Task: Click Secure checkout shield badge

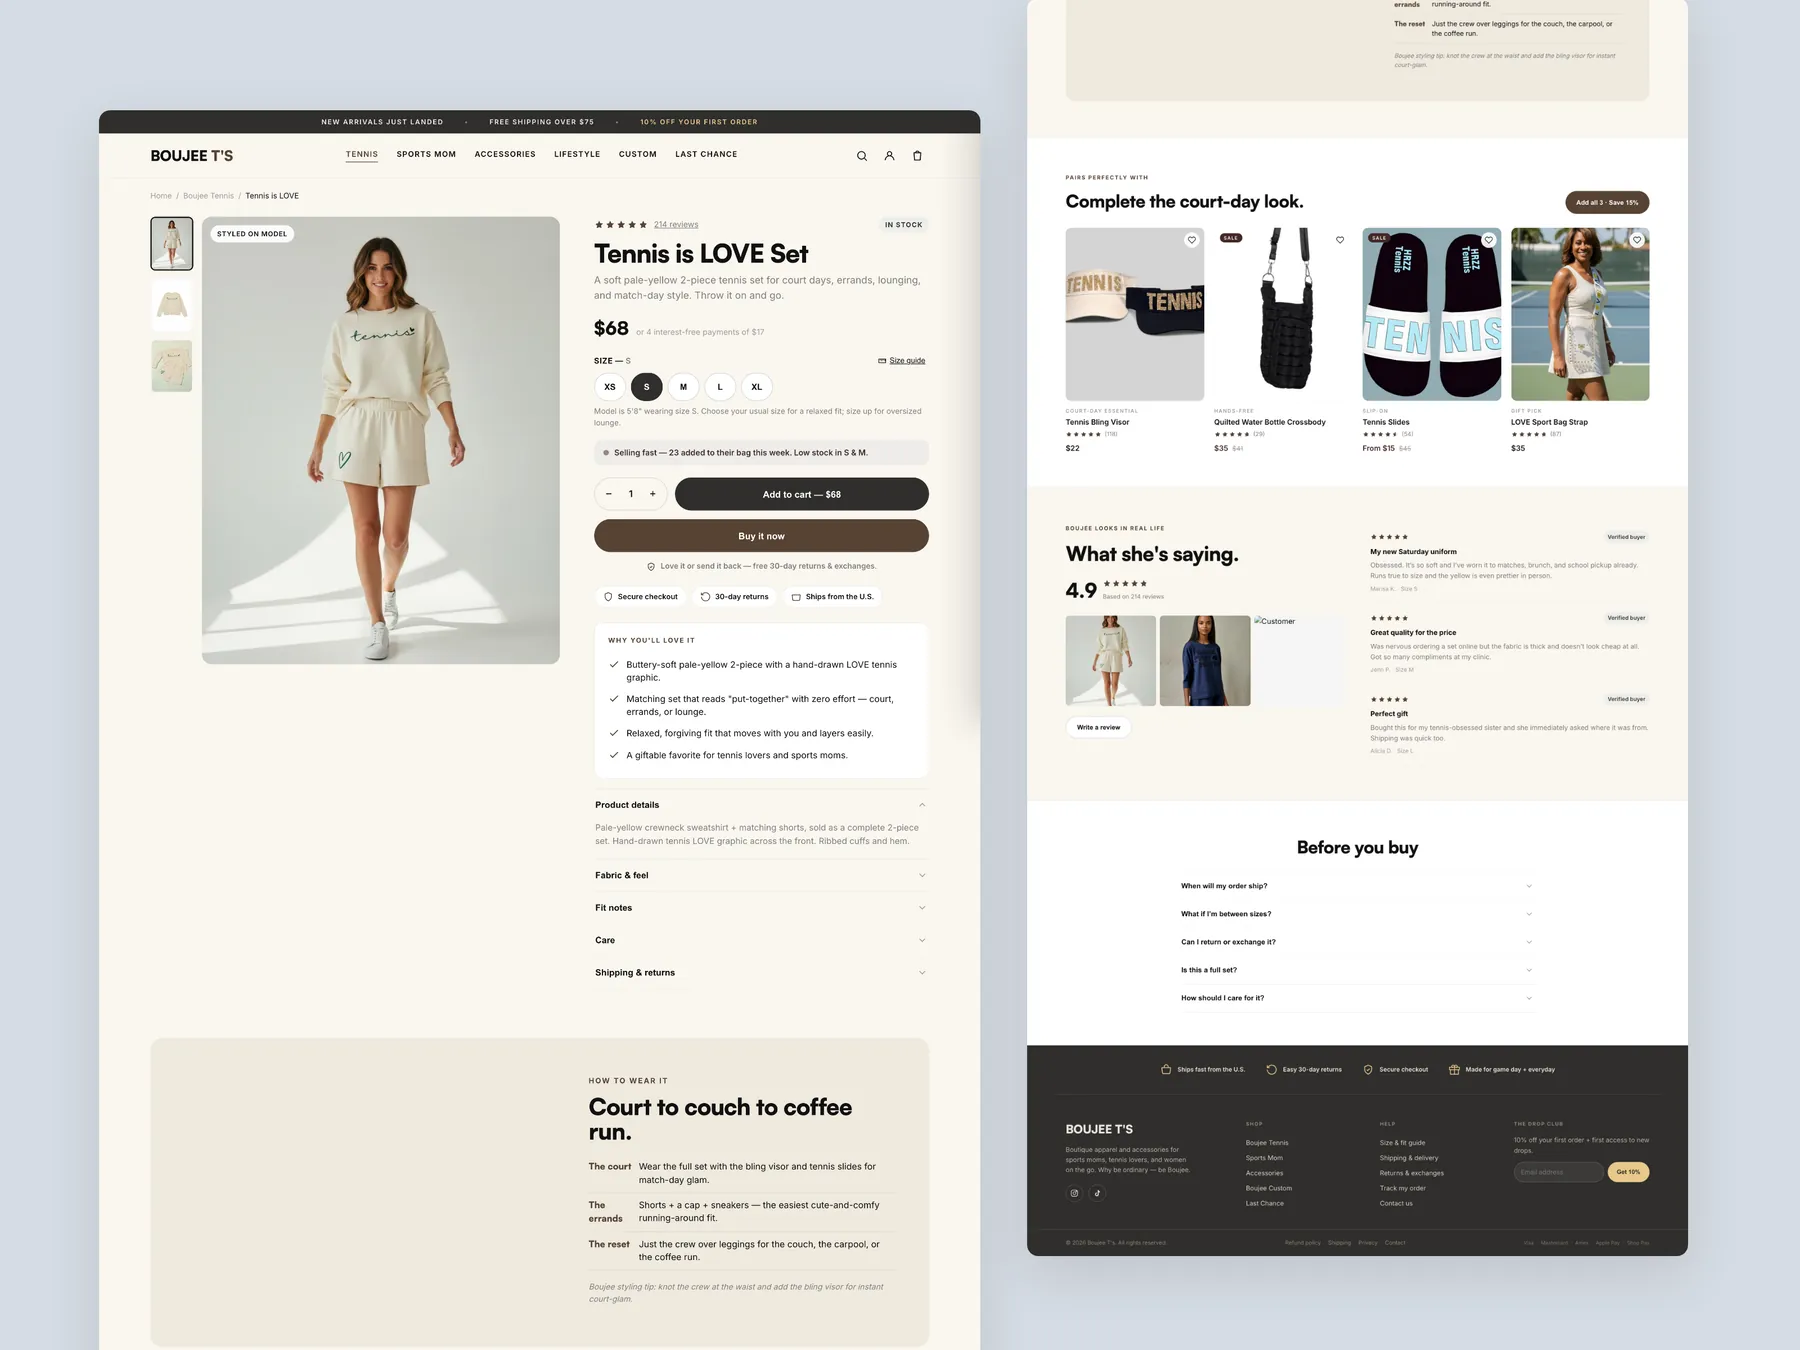Action: (641, 597)
